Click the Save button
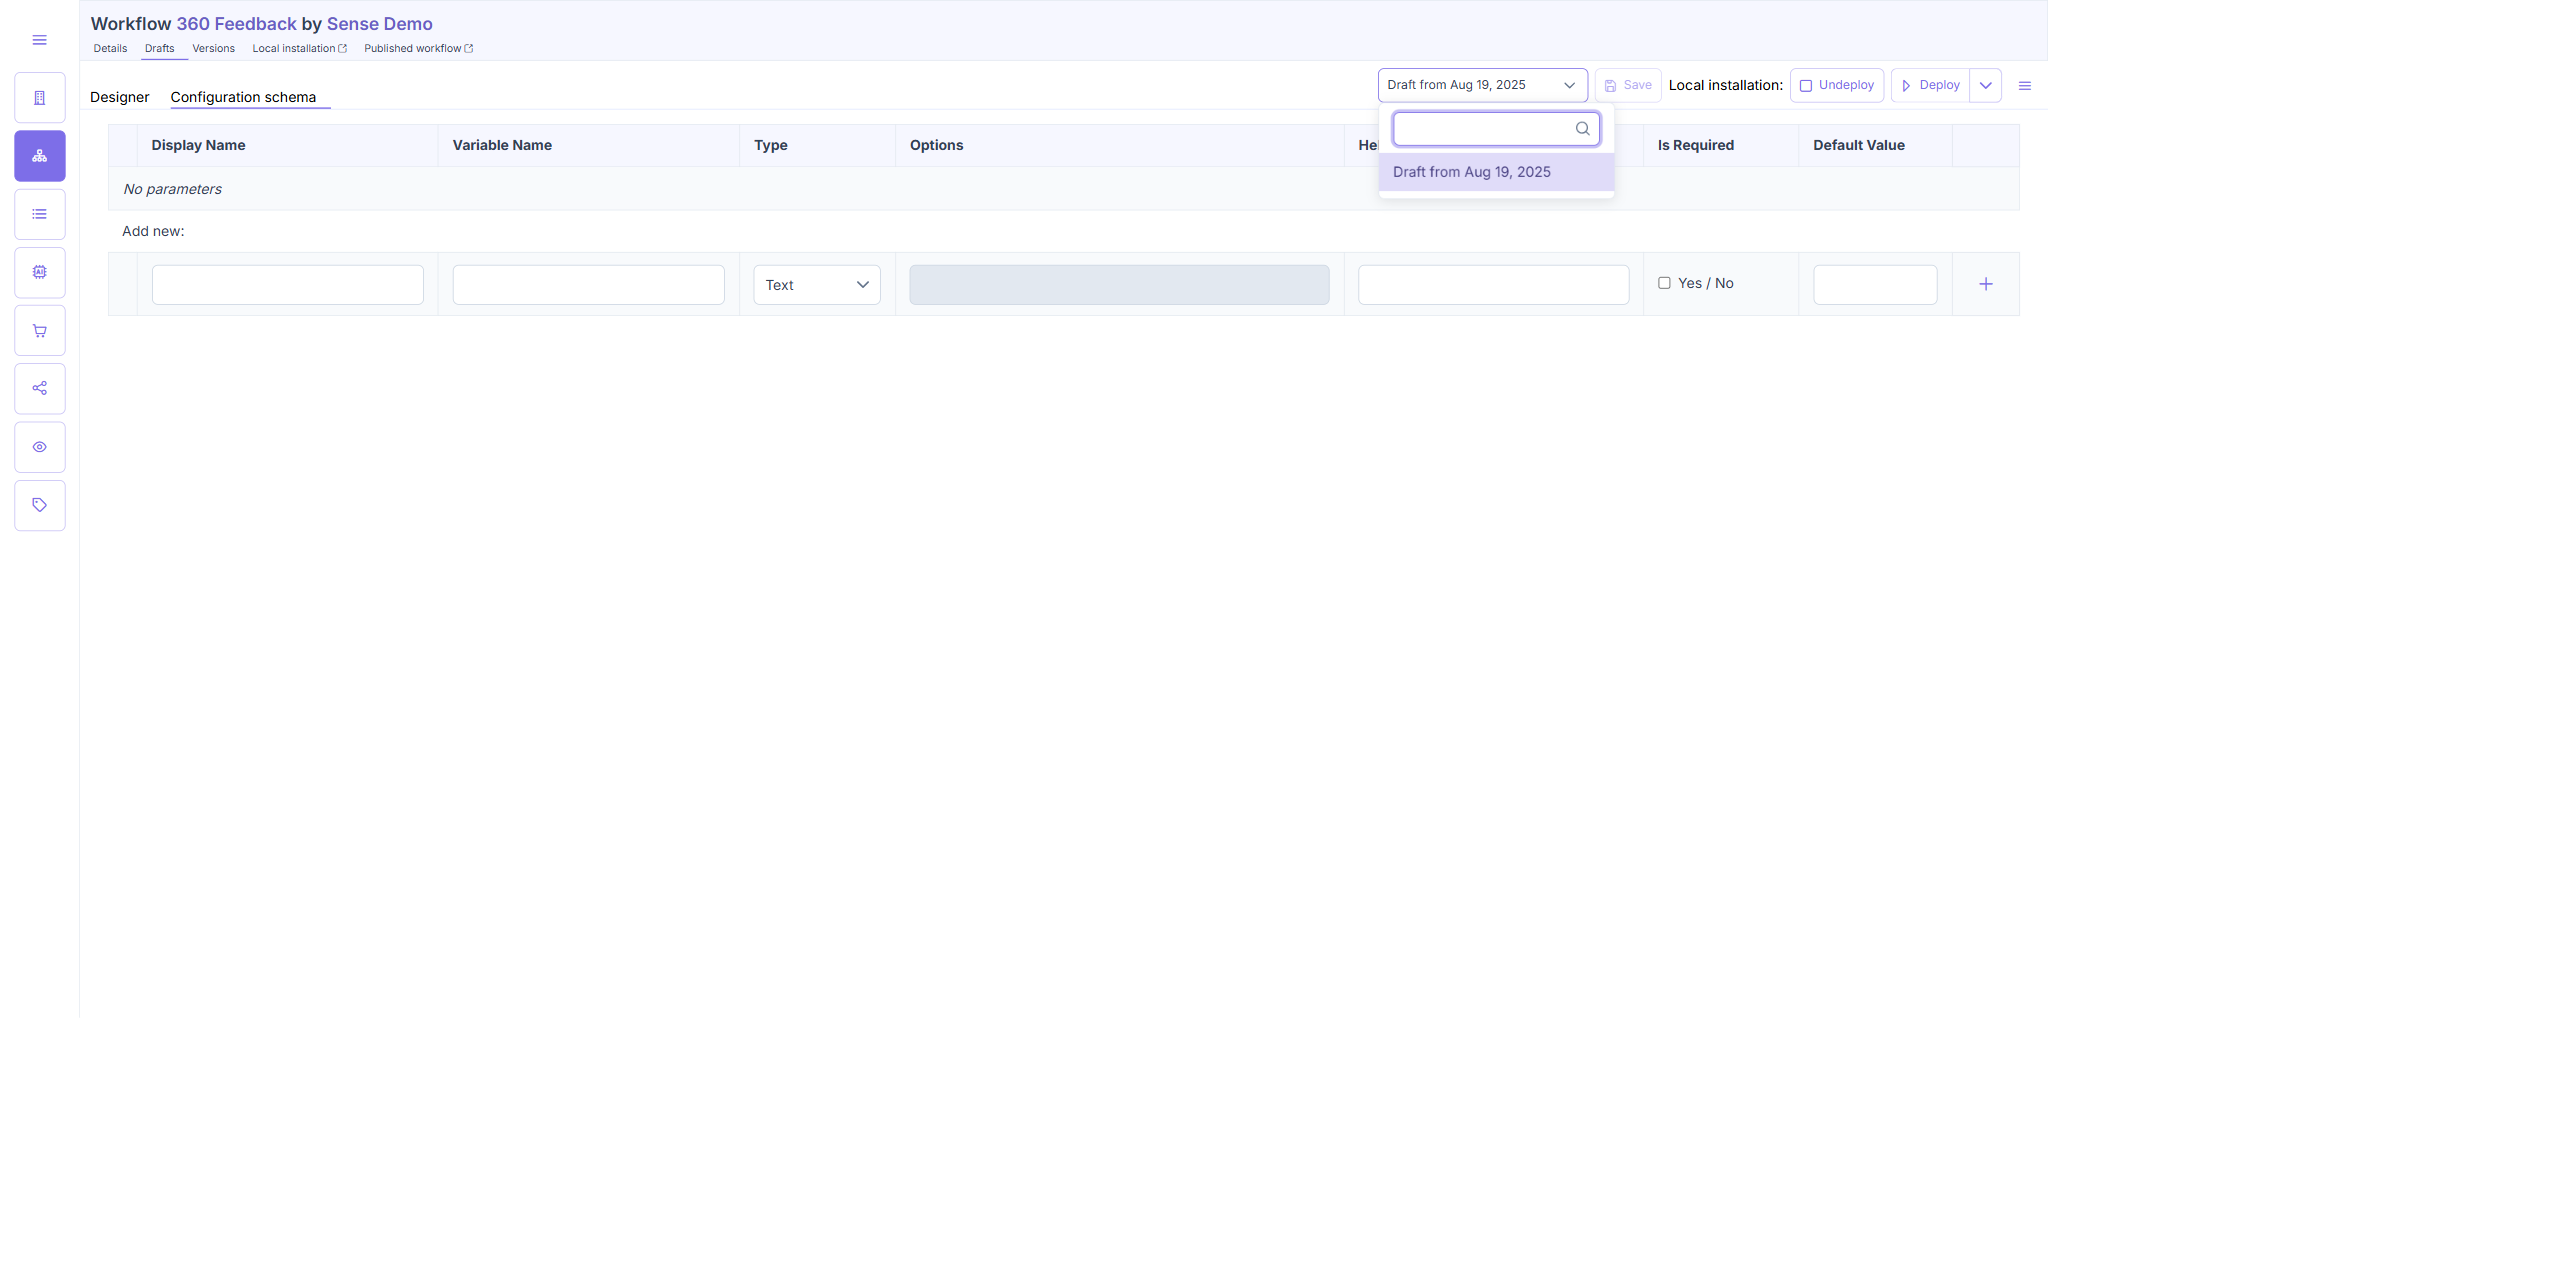2560x1272 pixels. click(x=1628, y=85)
